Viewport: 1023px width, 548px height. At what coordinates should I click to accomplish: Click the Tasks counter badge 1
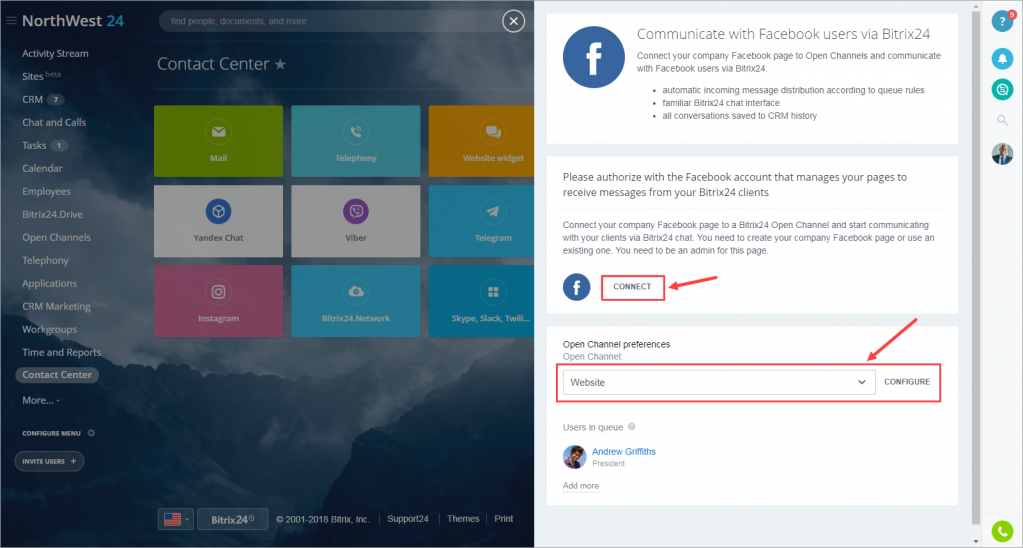click(59, 145)
